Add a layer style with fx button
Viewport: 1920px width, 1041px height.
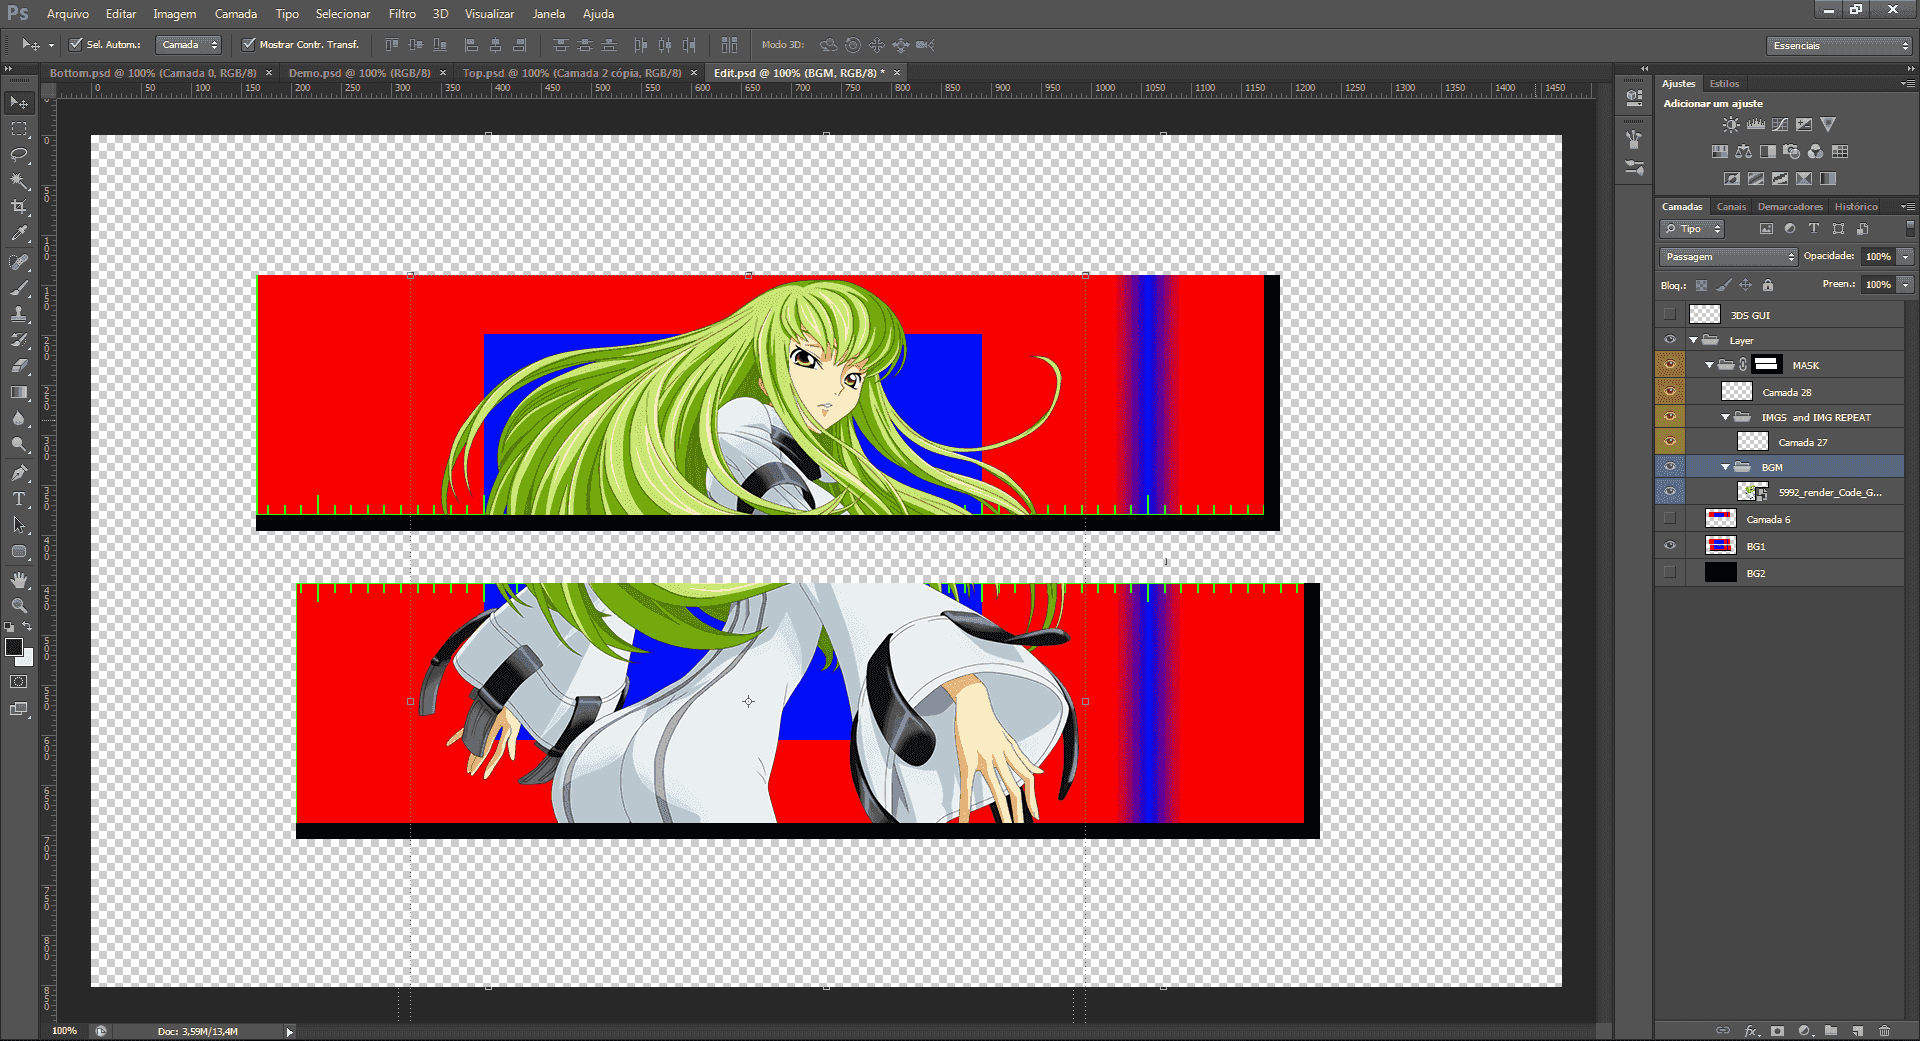point(1751,1030)
